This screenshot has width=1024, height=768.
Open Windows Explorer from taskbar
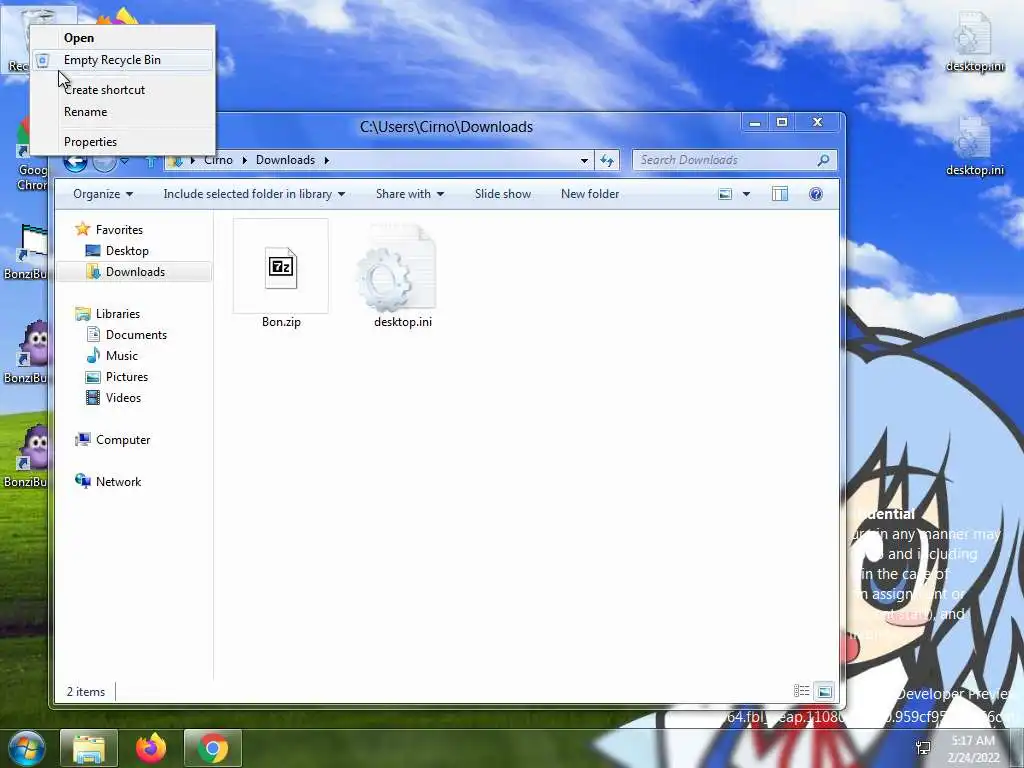tap(89, 748)
